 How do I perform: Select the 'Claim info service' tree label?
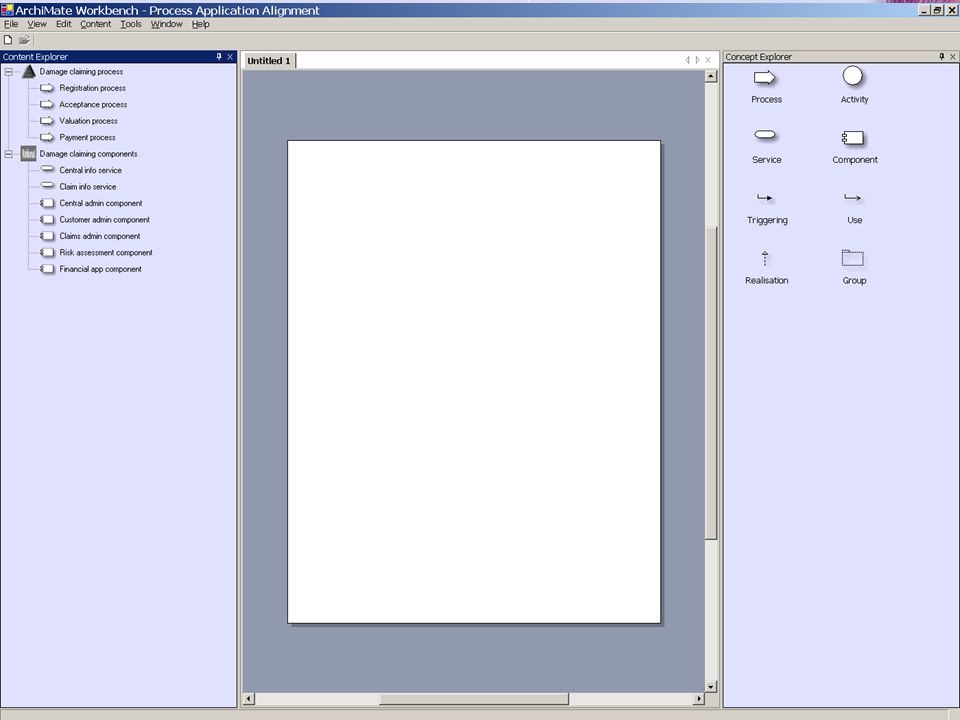[x=88, y=187]
